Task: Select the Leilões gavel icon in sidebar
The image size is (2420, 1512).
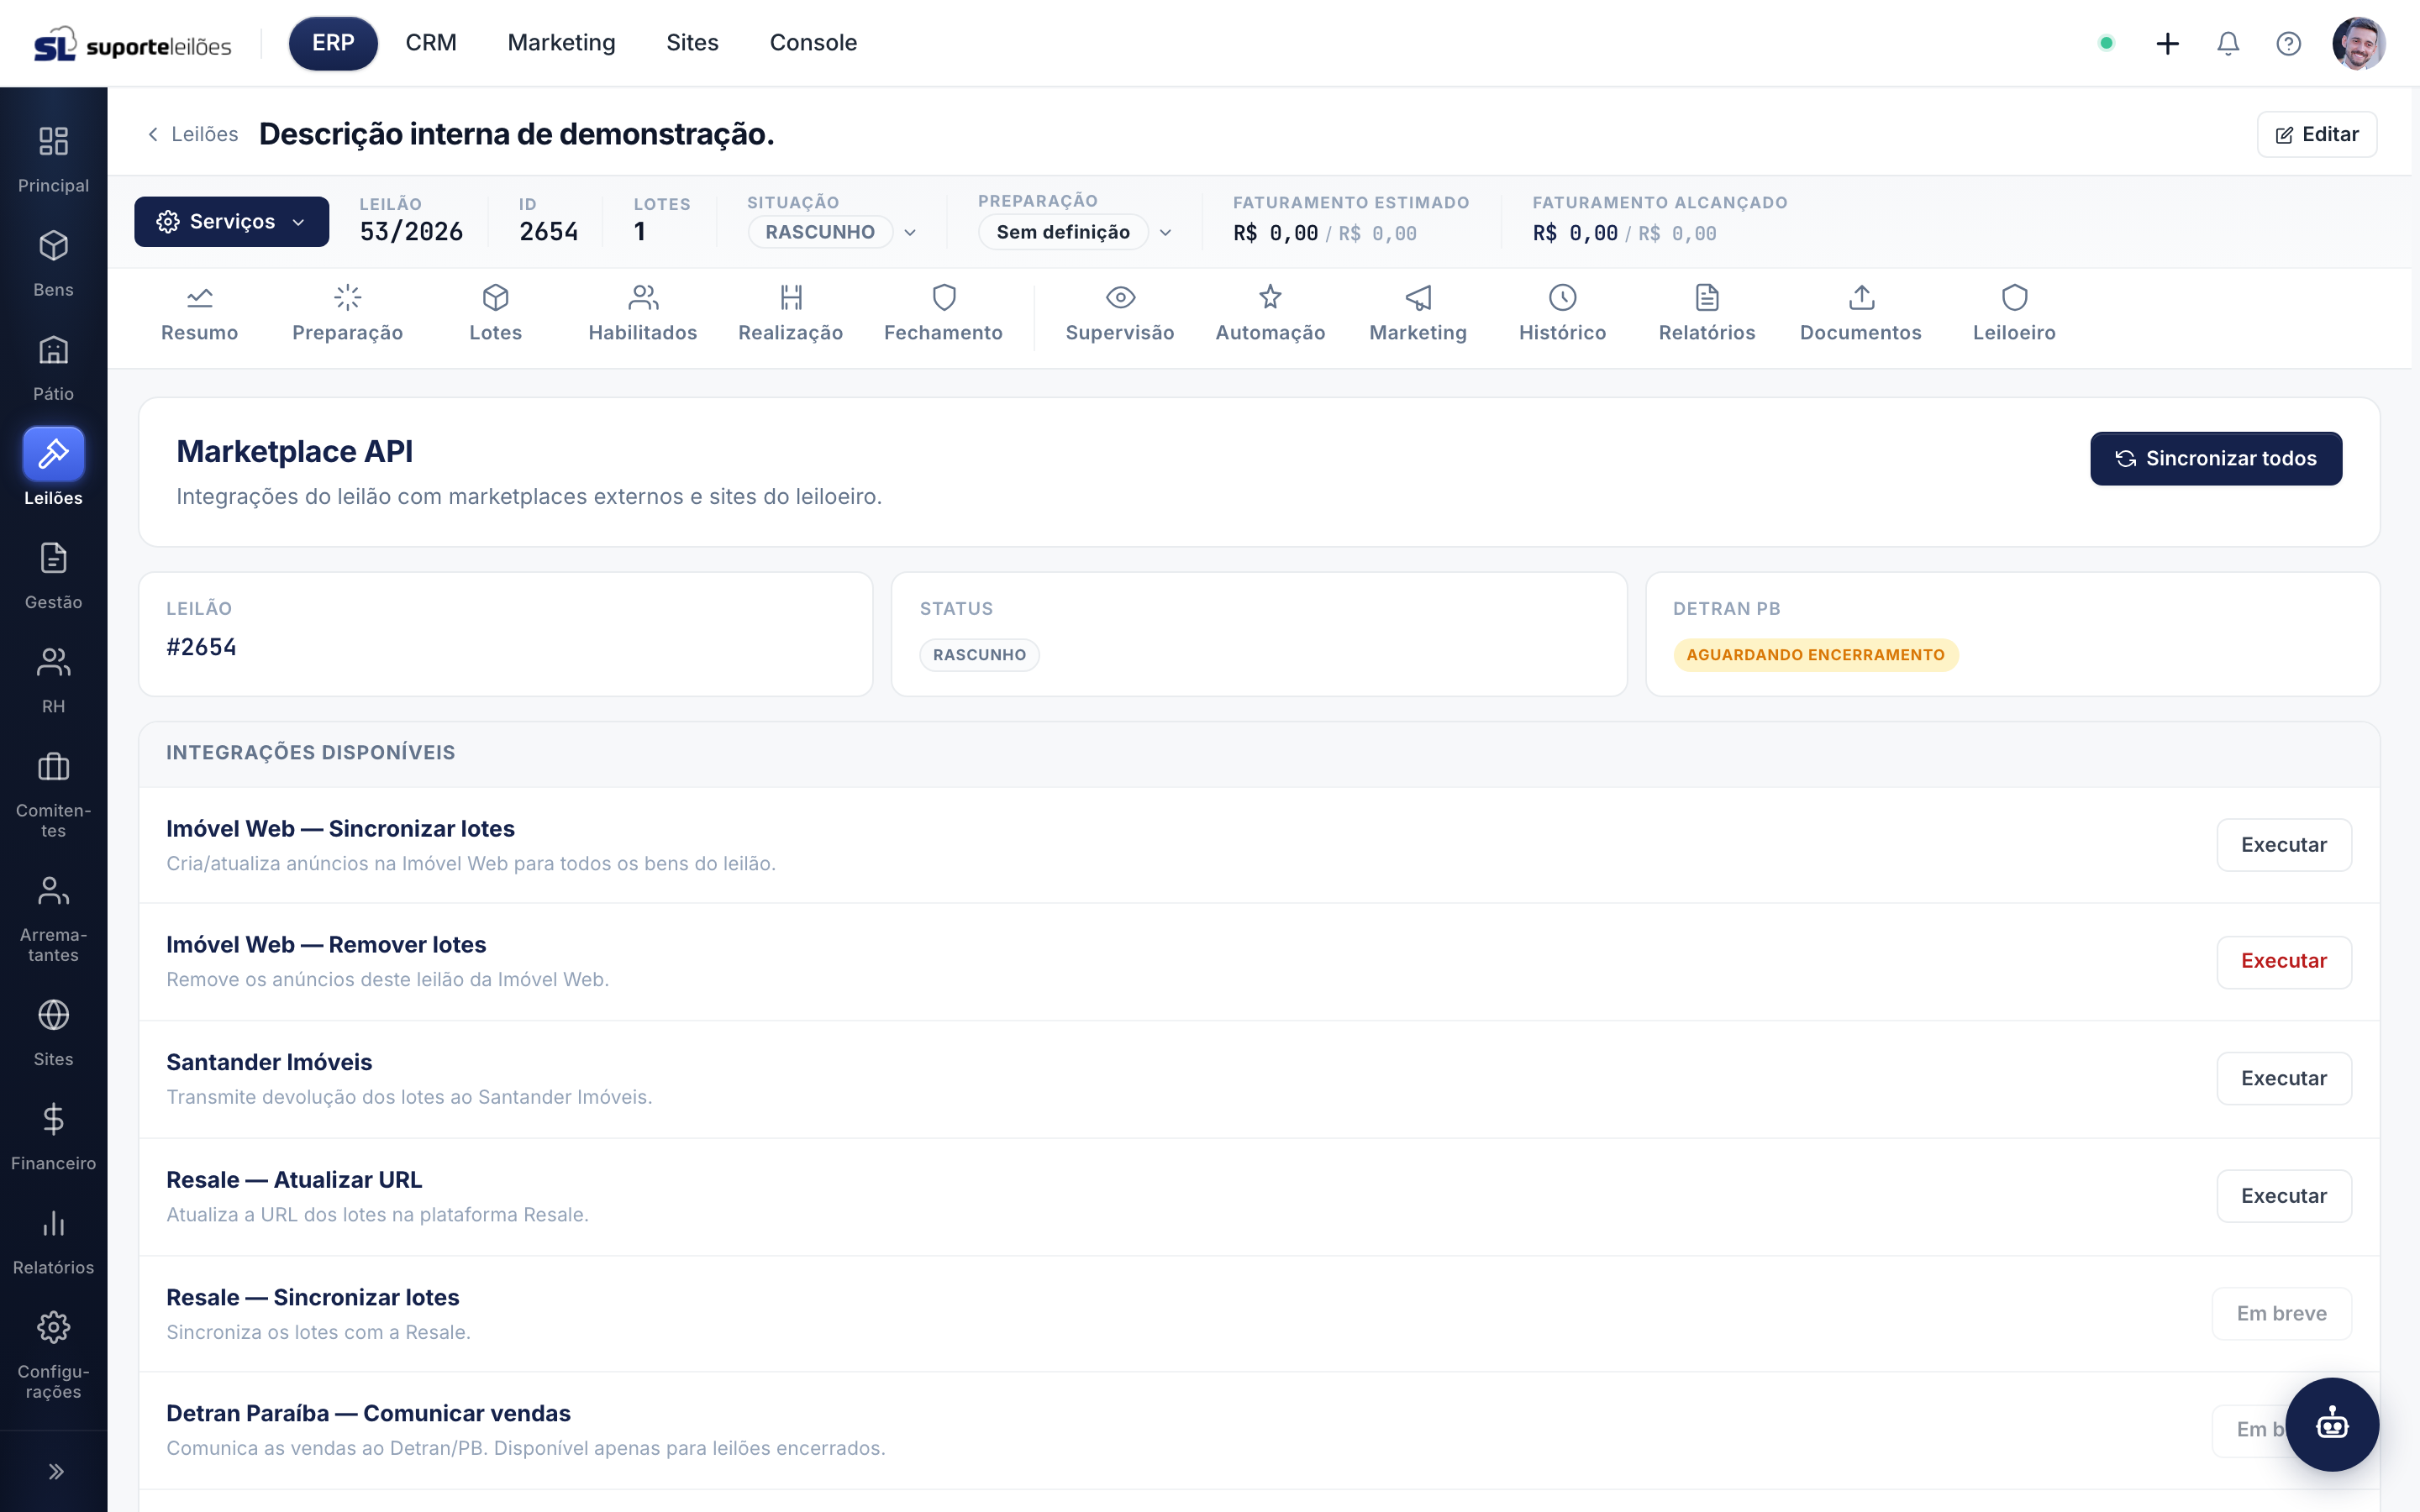Action: pos(53,454)
